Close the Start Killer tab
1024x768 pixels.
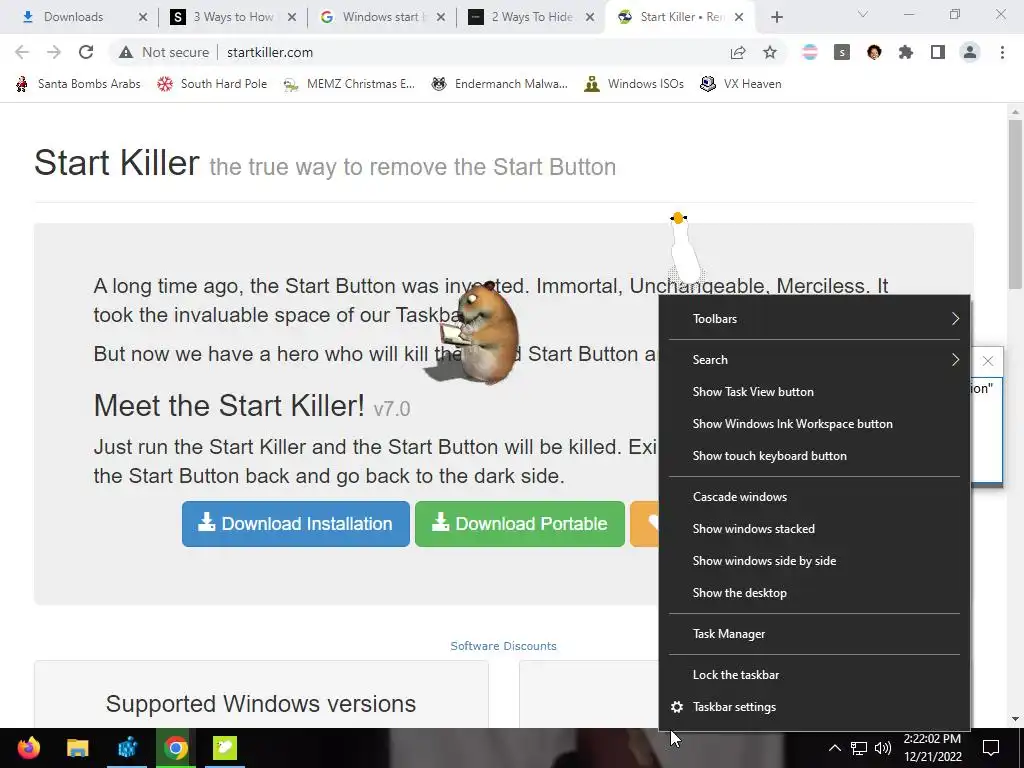(x=739, y=17)
